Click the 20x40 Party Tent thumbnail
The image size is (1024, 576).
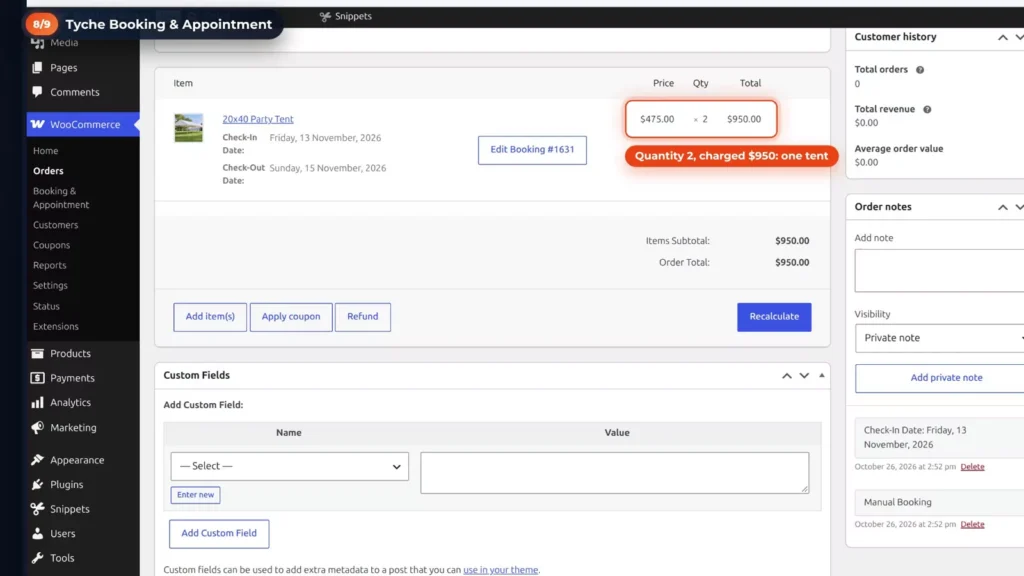tap(188, 128)
